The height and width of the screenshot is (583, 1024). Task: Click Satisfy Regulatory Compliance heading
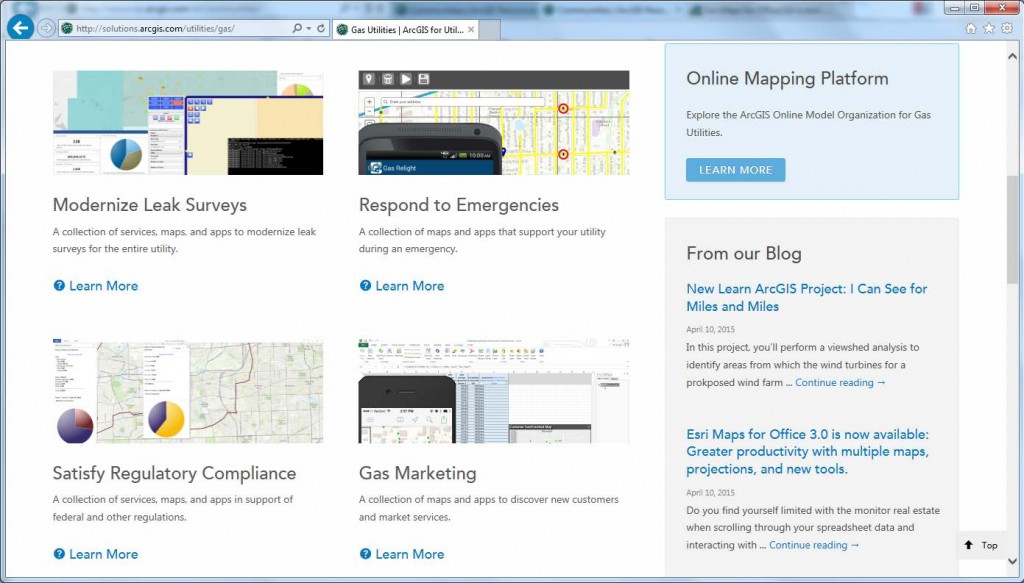pyautogui.click(x=174, y=473)
